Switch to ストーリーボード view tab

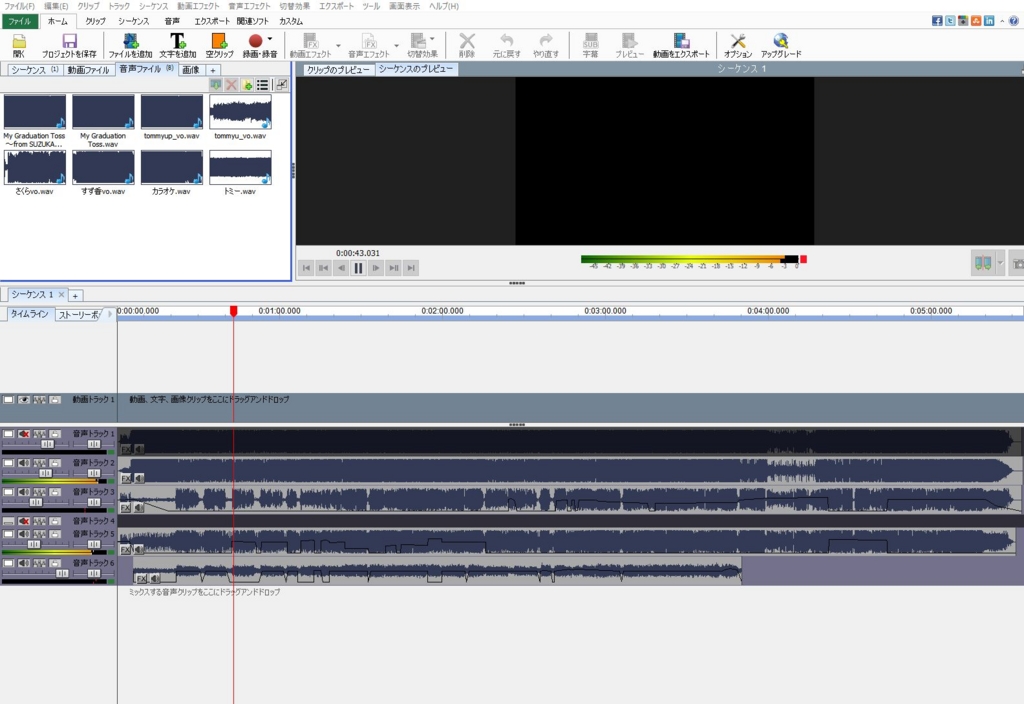click(x=78, y=315)
